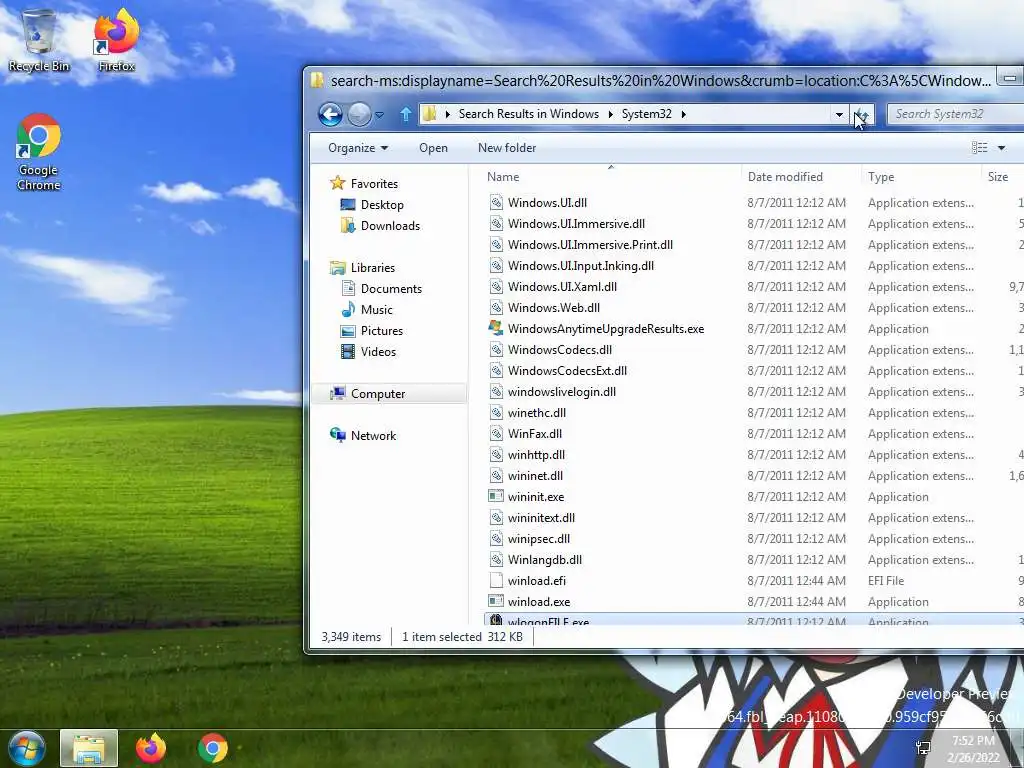The image size is (1024, 768).
Task: Select WindowsCodecsExt.dll file
Action: click(x=567, y=370)
